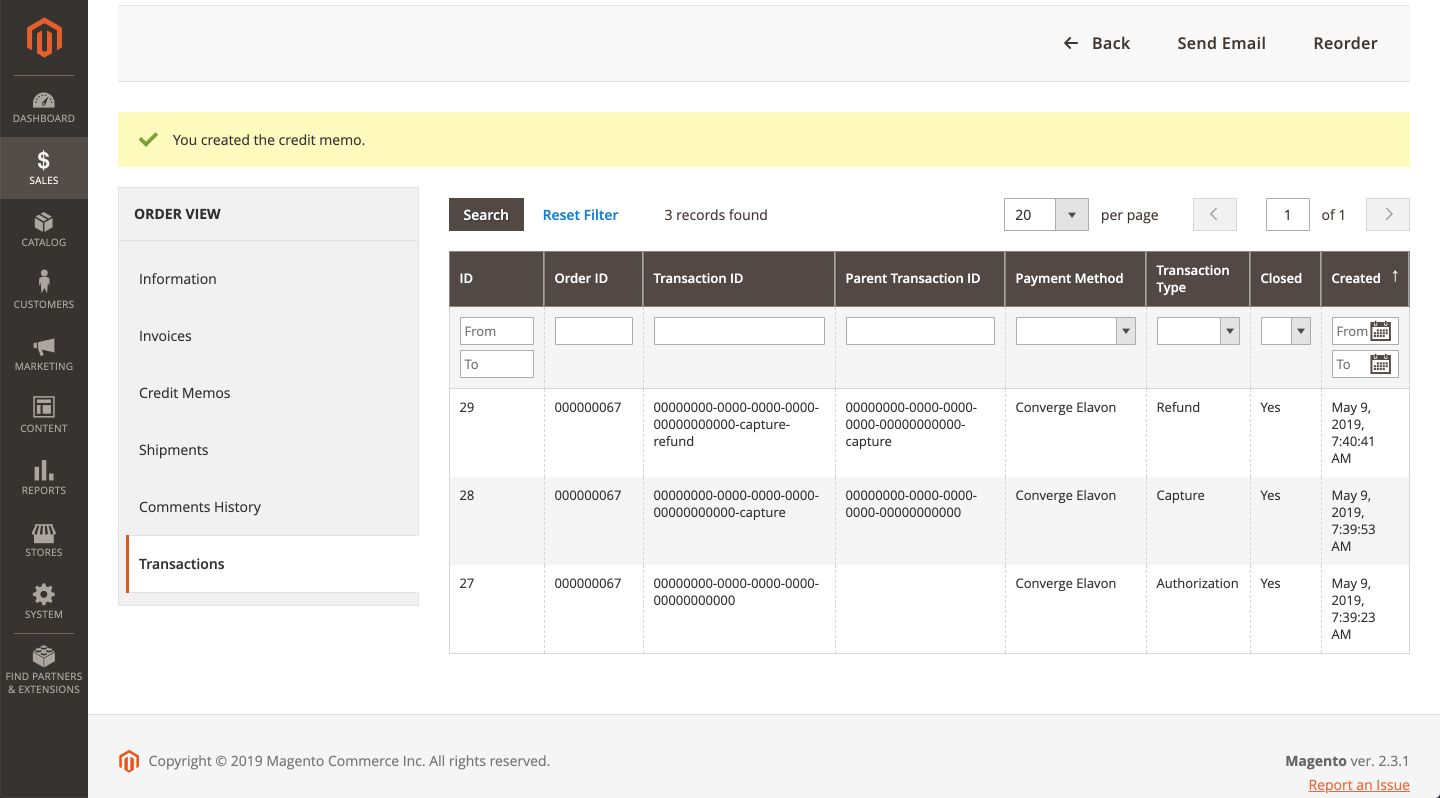Open transaction row with ID 29
This screenshot has height=798, width=1440.
[929, 433]
